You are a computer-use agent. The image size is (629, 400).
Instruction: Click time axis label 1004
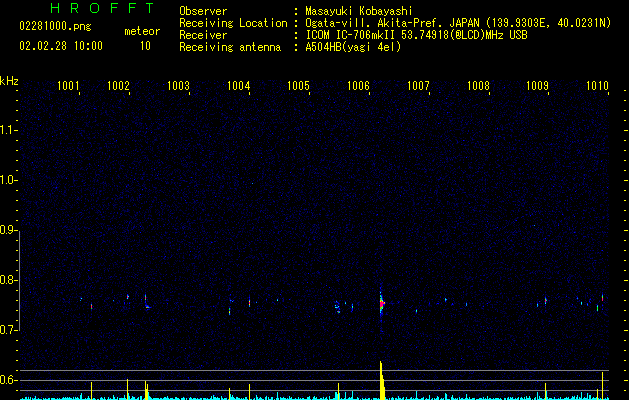tap(238, 86)
